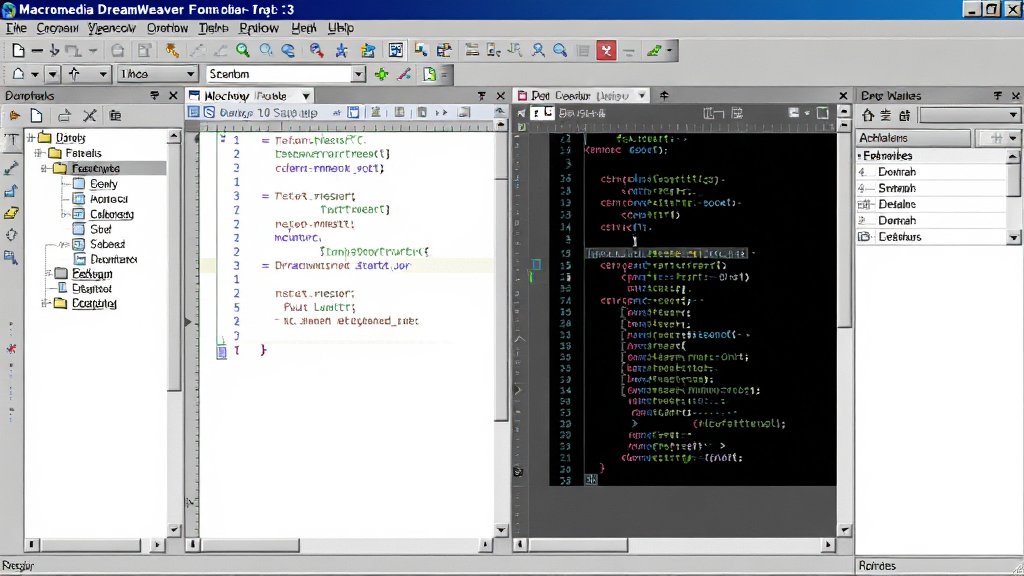
Task: Click the house icon in far right panel
Action: click(x=868, y=115)
